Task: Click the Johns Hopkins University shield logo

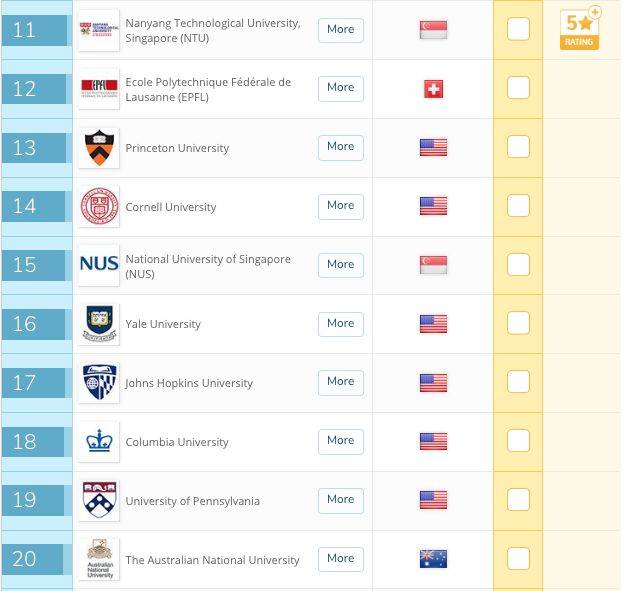Action: click(x=99, y=383)
